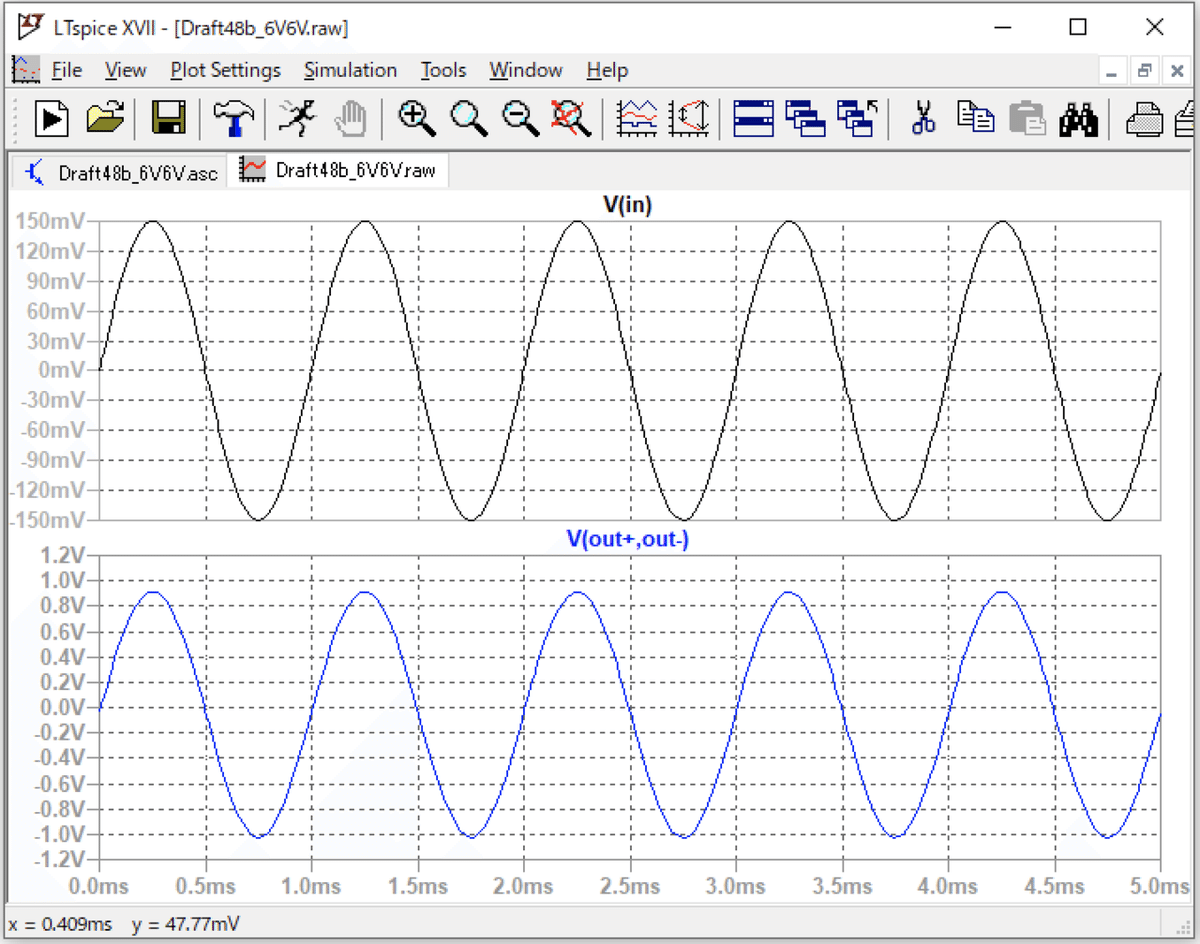Image resolution: width=1200 pixels, height=944 pixels.
Task: Click the V(in) trace label
Action: (x=628, y=204)
